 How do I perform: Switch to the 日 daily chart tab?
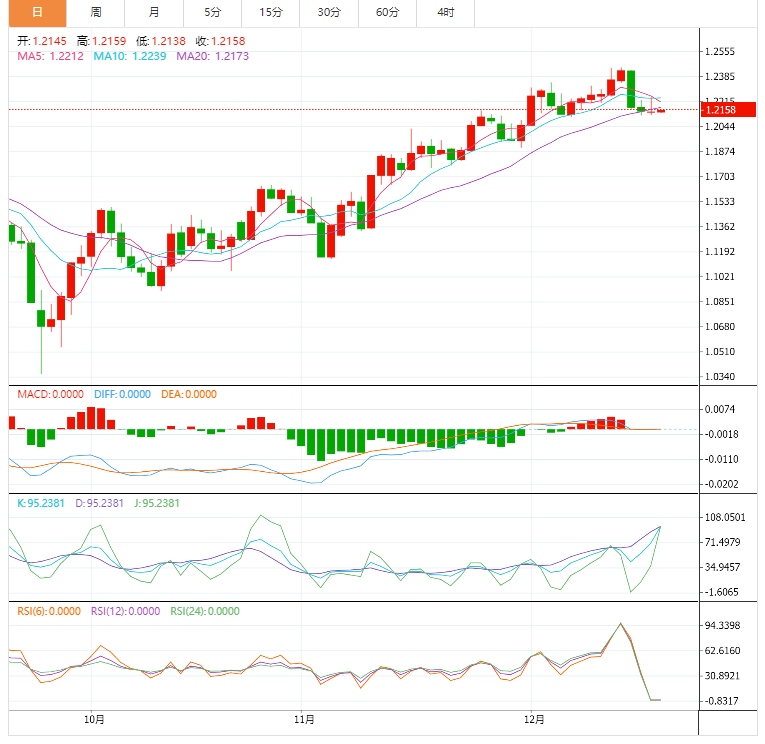click(x=37, y=12)
